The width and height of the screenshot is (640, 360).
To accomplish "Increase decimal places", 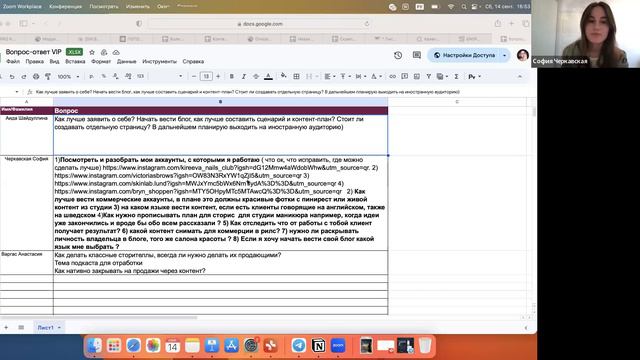I will pos(128,76).
